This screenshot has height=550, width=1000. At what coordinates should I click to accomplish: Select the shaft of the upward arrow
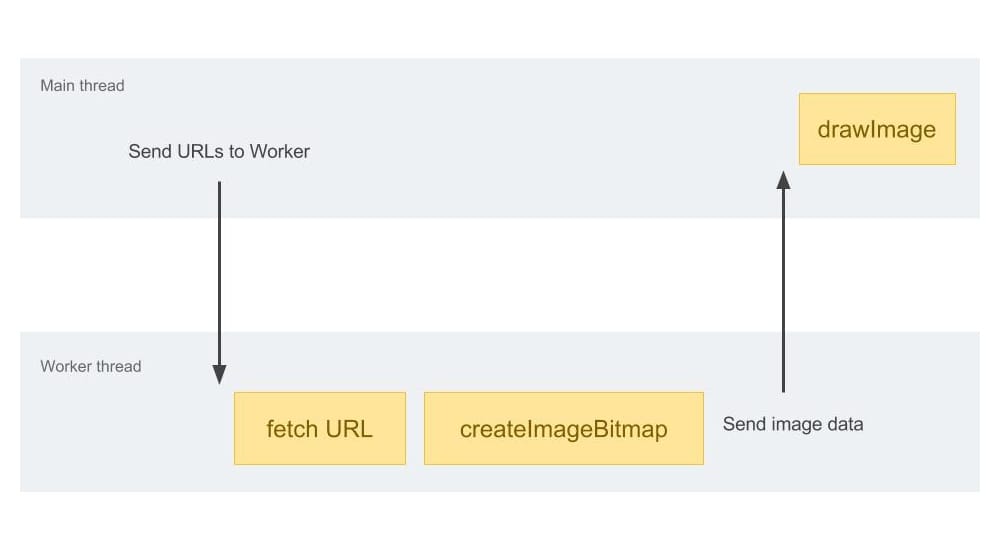tap(783, 290)
